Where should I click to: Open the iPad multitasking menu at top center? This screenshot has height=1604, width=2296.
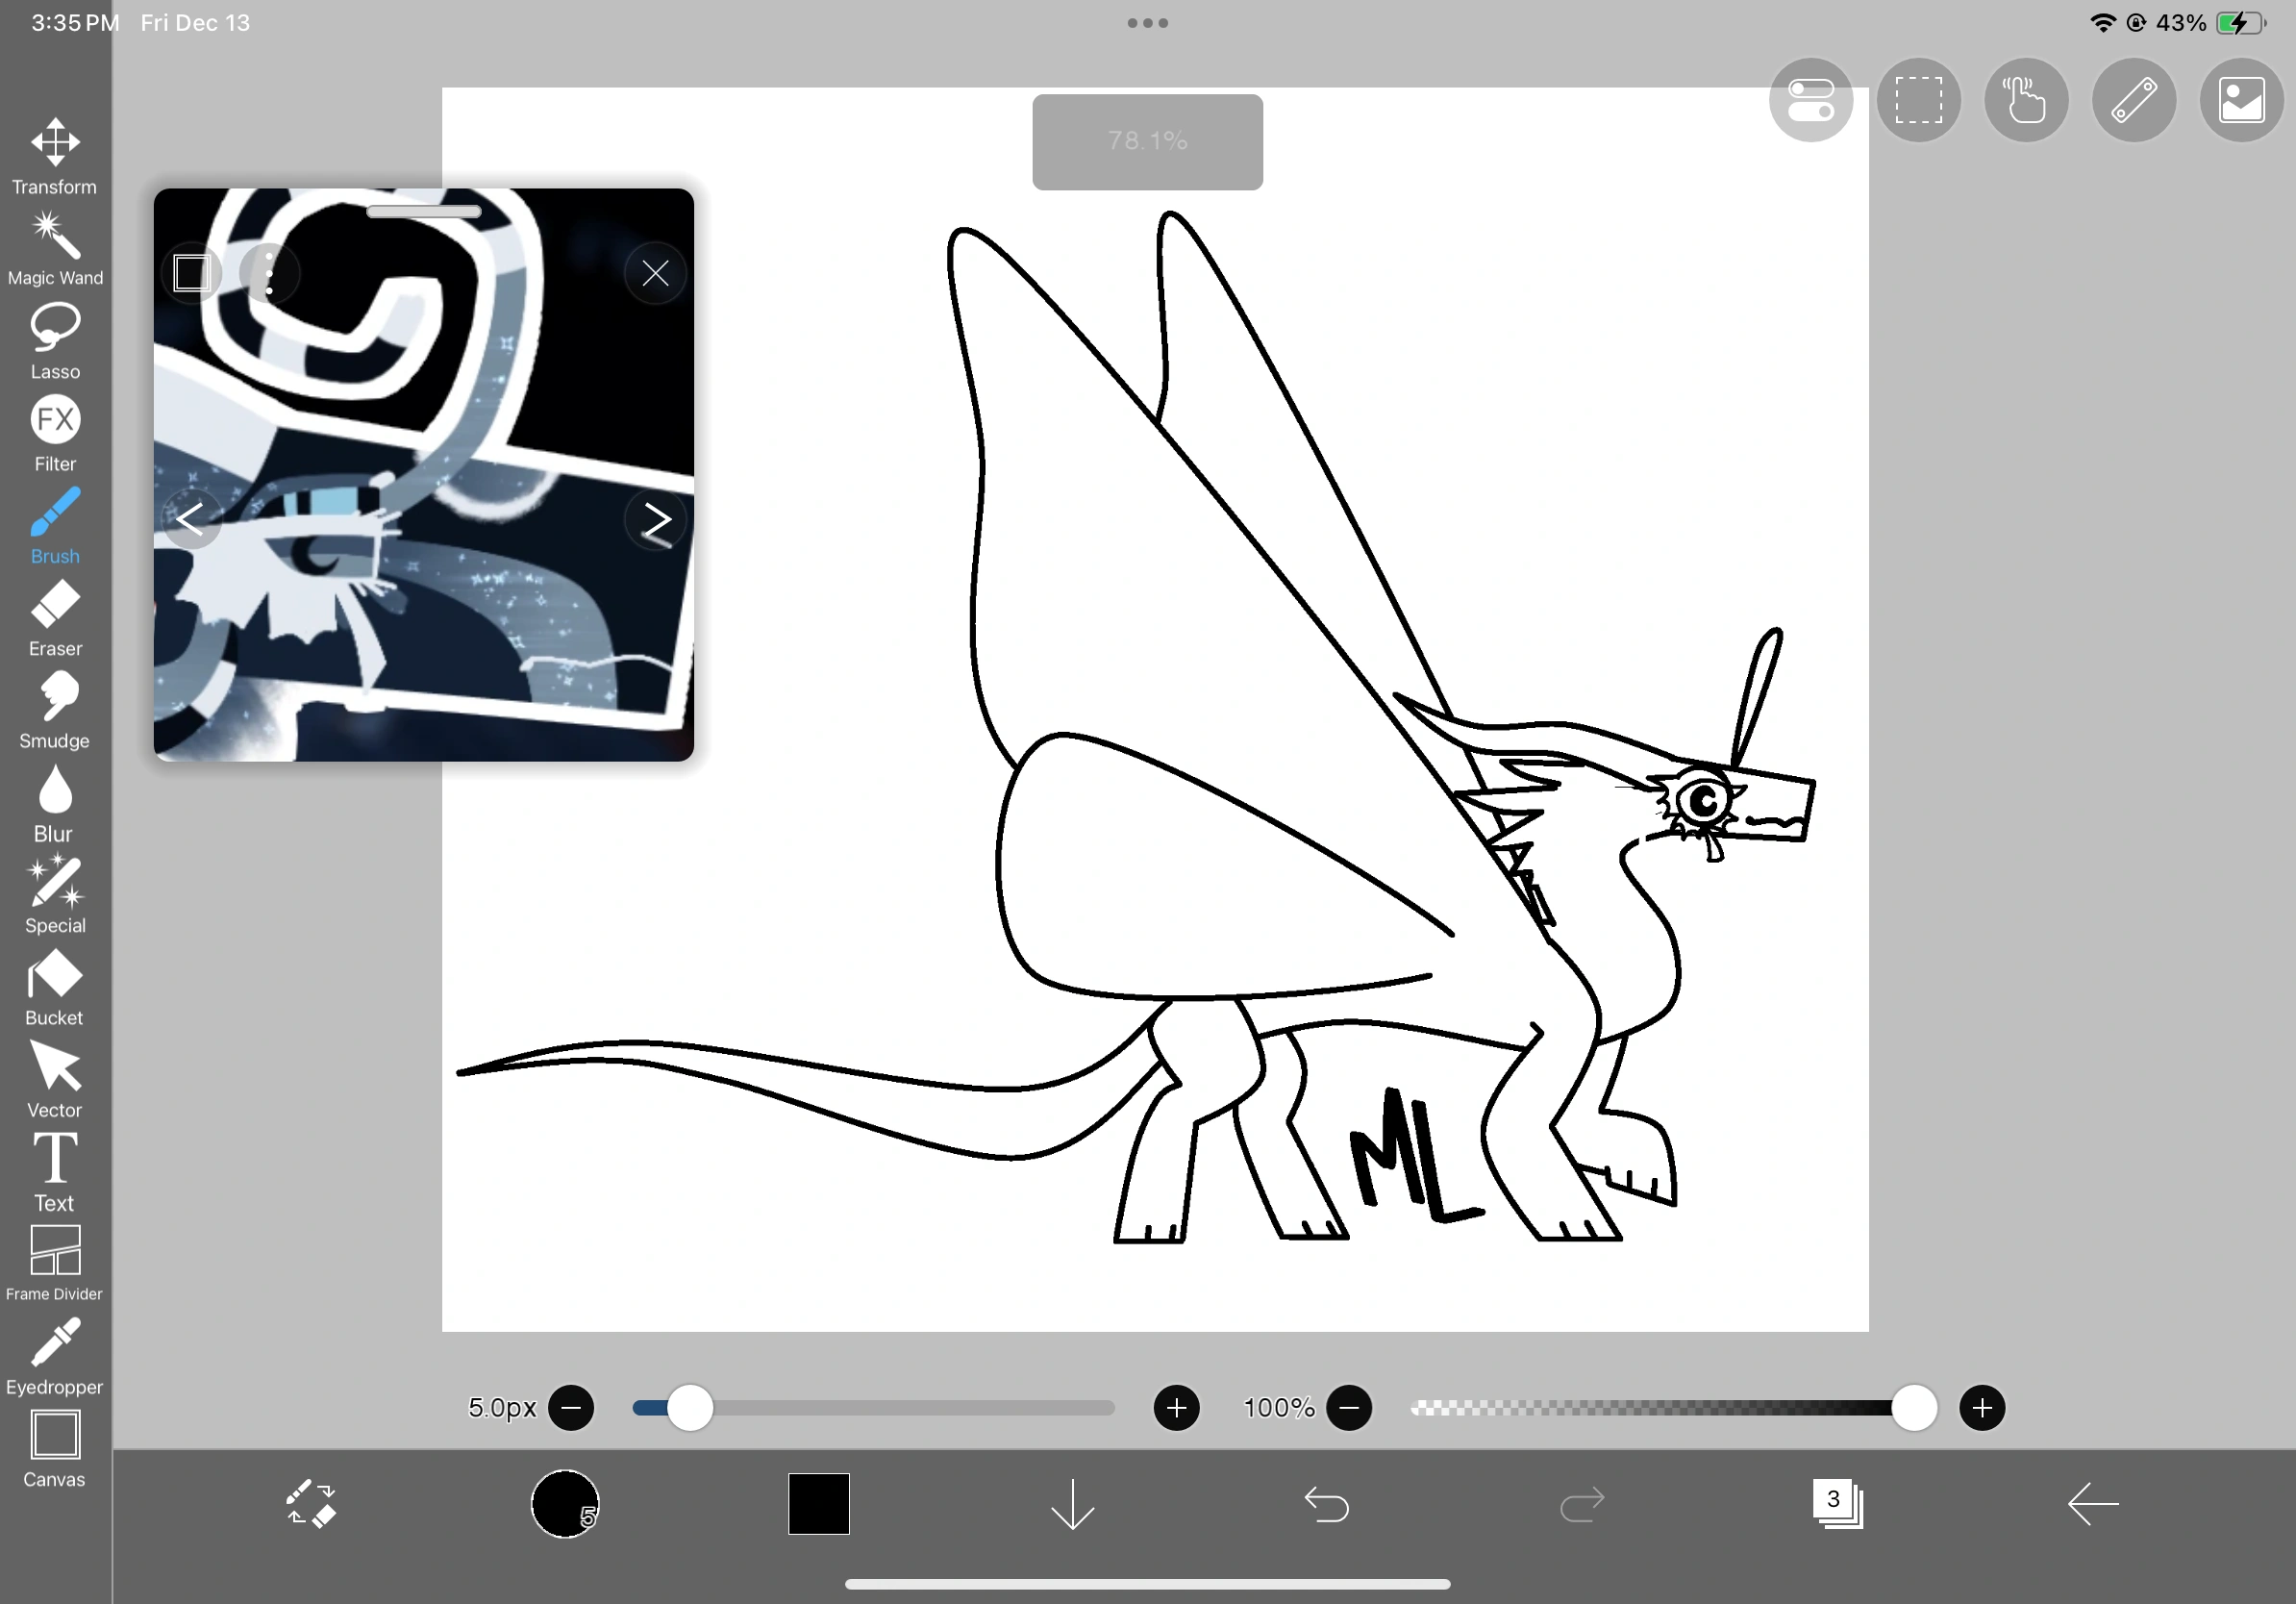(1146, 22)
